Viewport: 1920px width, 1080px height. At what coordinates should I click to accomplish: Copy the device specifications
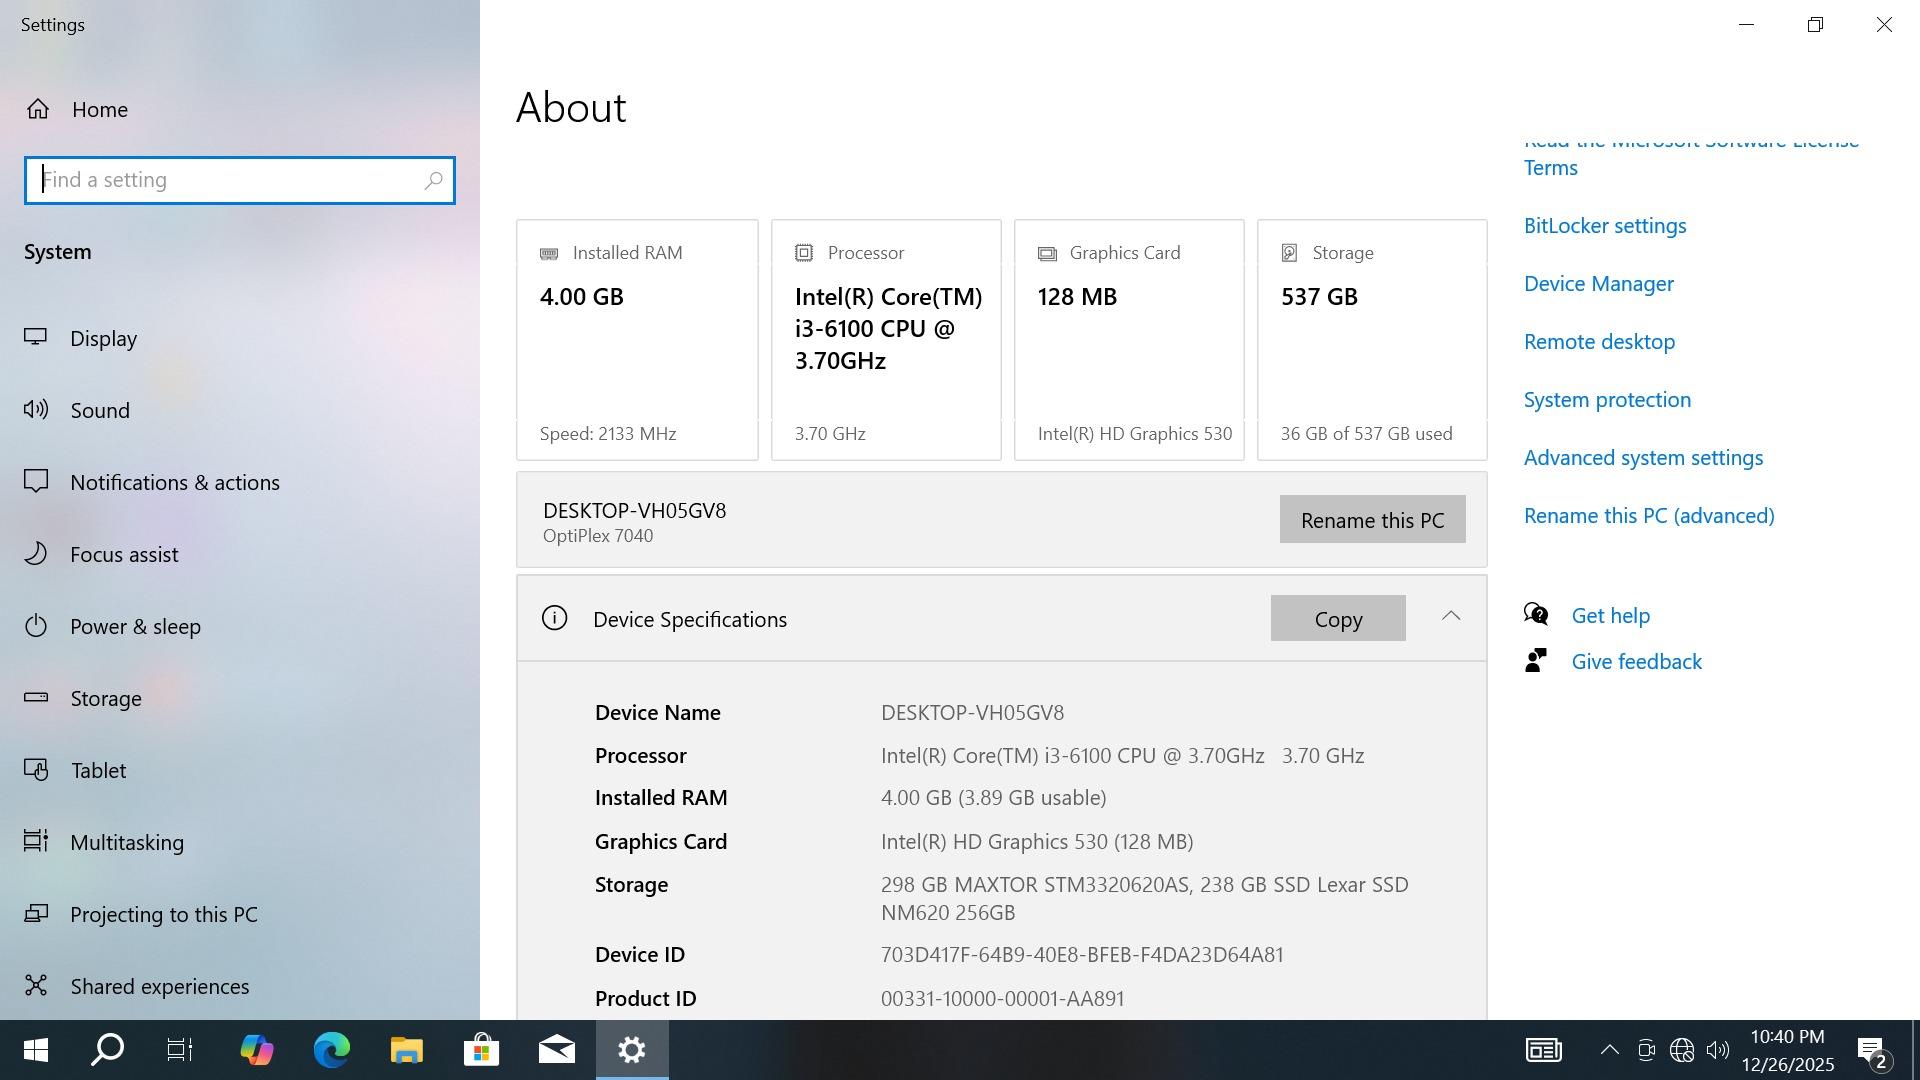(x=1337, y=619)
